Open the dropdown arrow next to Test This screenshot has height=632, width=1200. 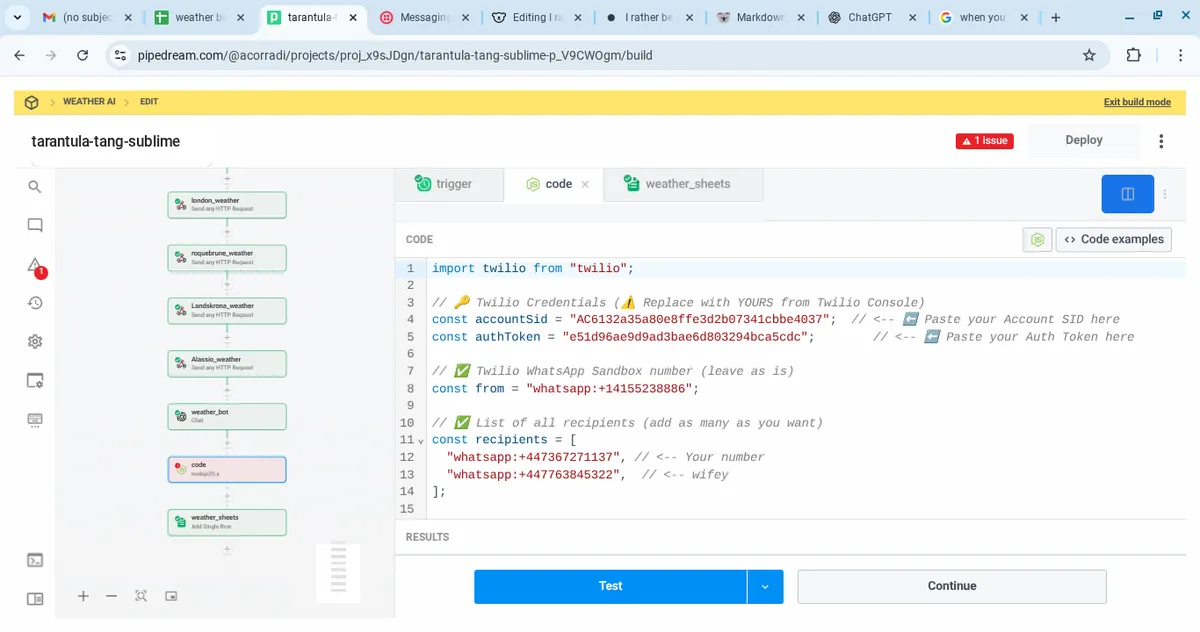[x=765, y=586]
